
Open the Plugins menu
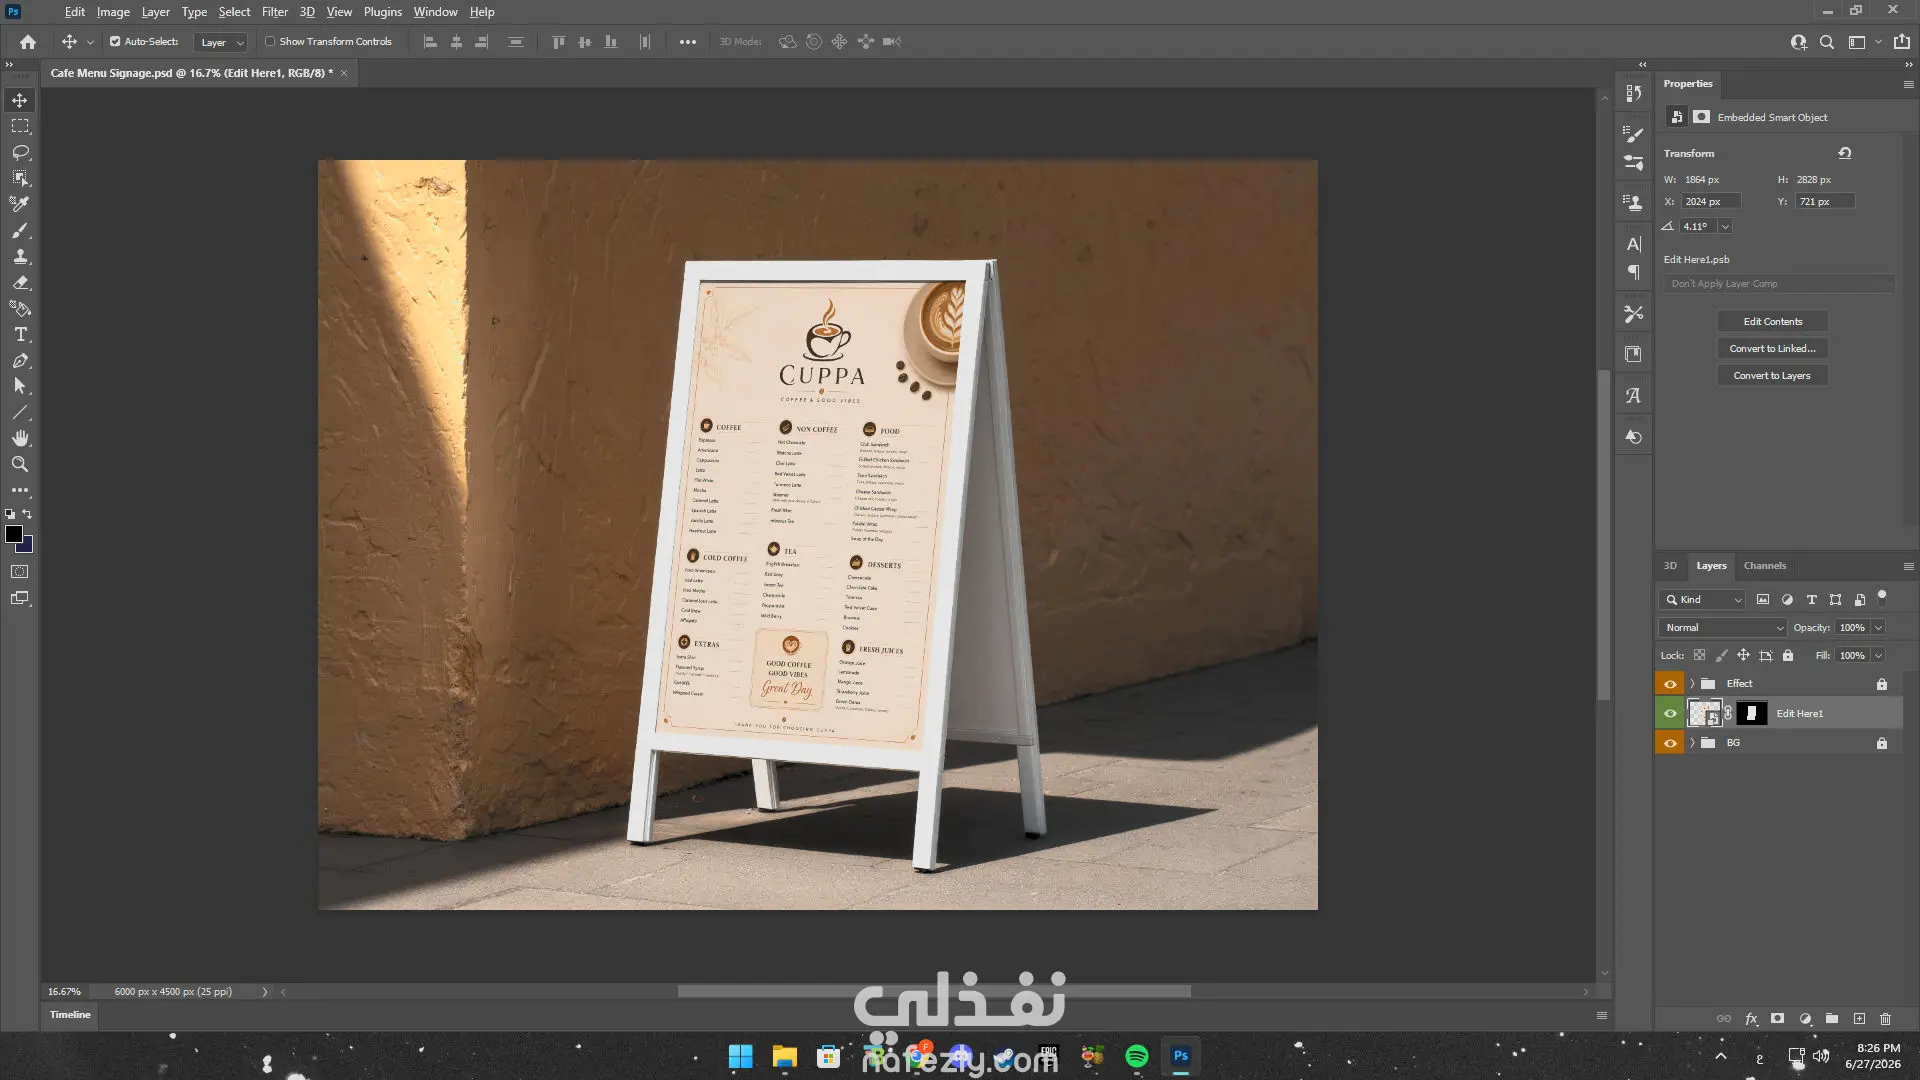coord(383,12)
